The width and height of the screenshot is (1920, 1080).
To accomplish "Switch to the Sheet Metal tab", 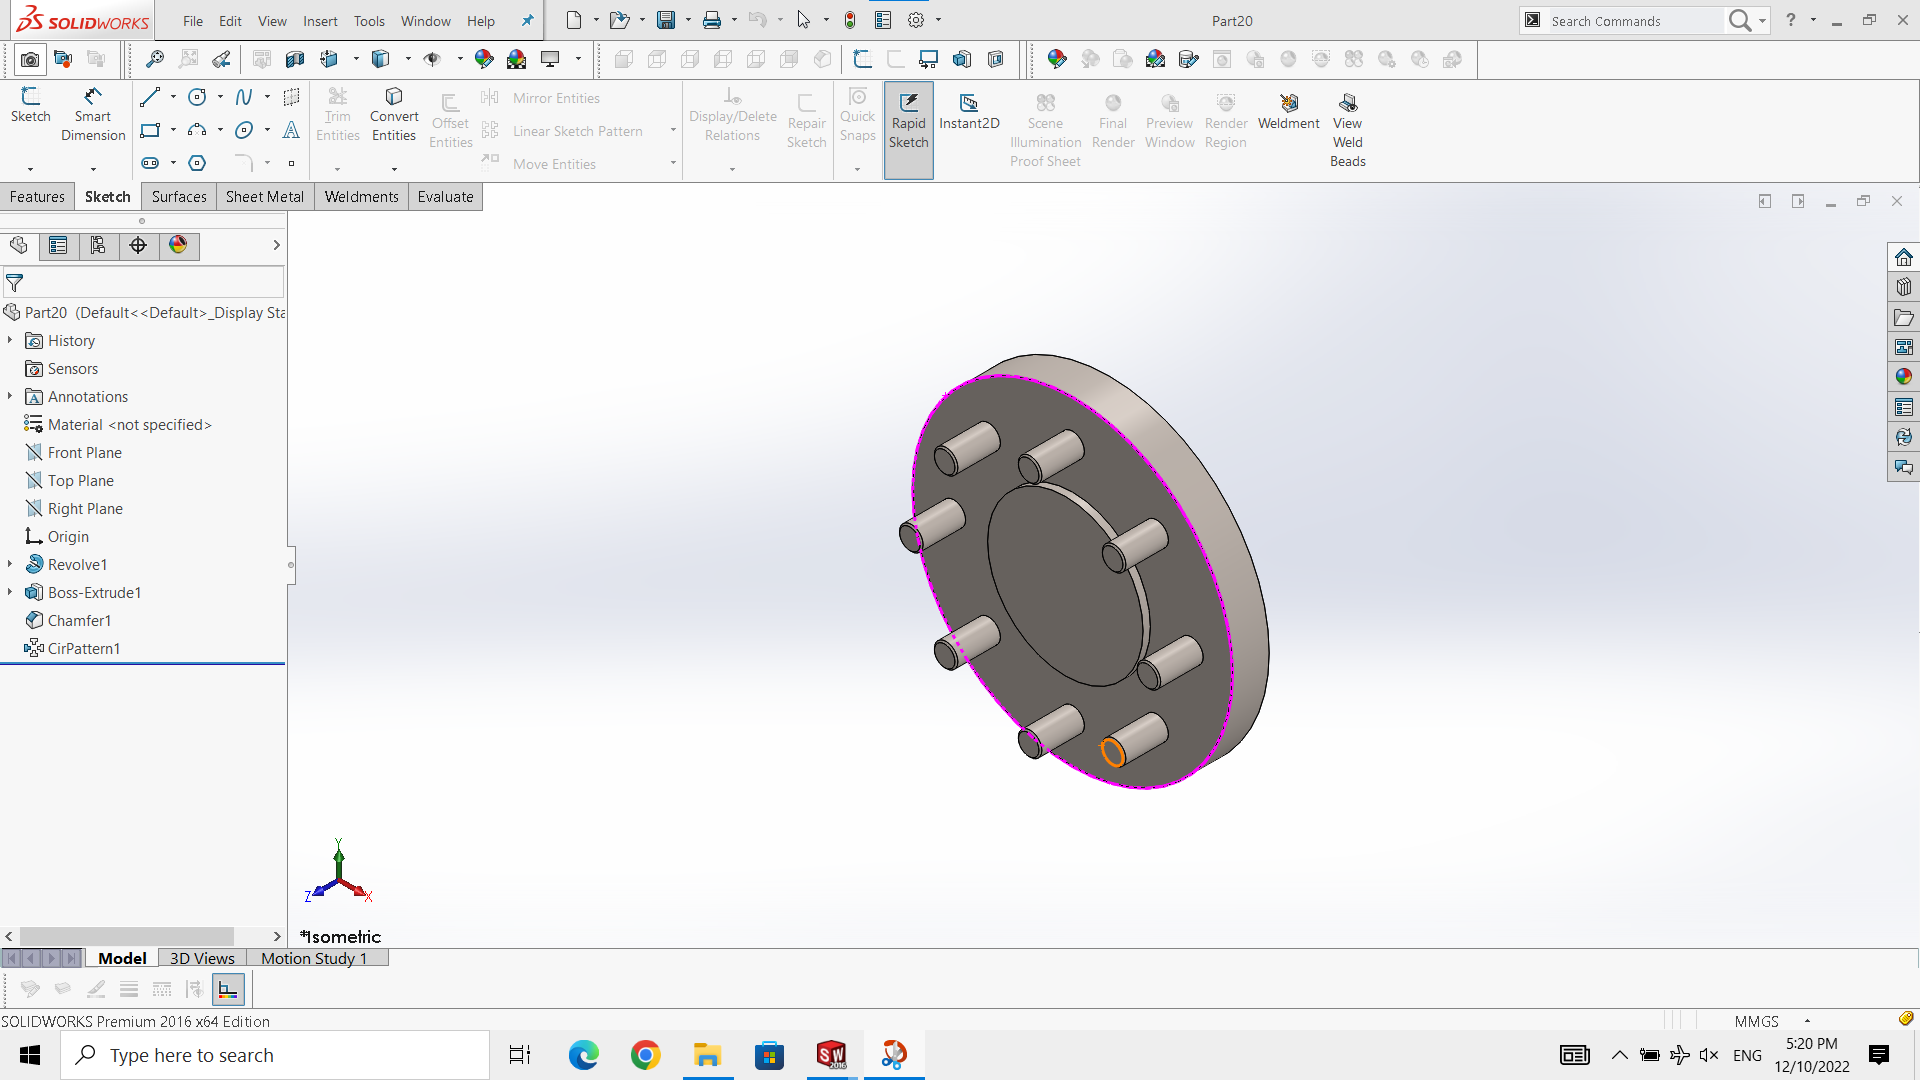I will [265, 197].
